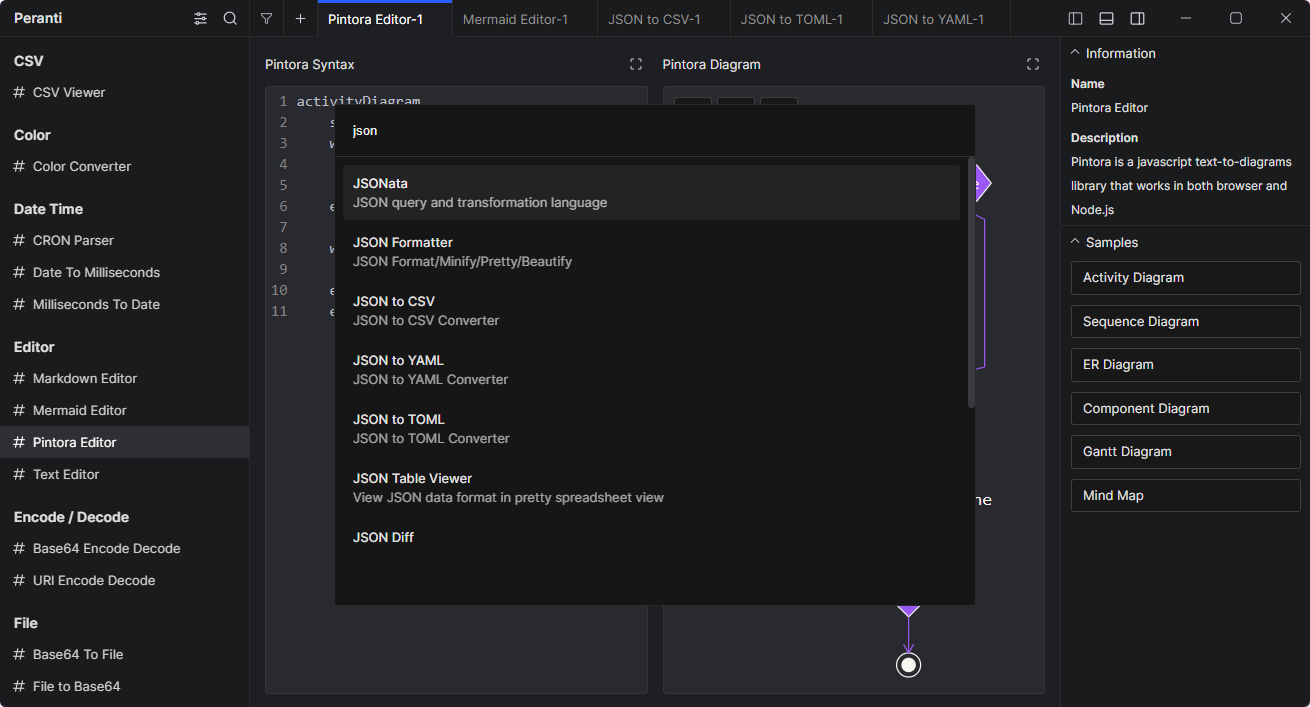Viewport: 1310px width, 707px height.
Task: Click the Pintora description text in Information
Action: pyautogui.click(x=1181, y=186)
